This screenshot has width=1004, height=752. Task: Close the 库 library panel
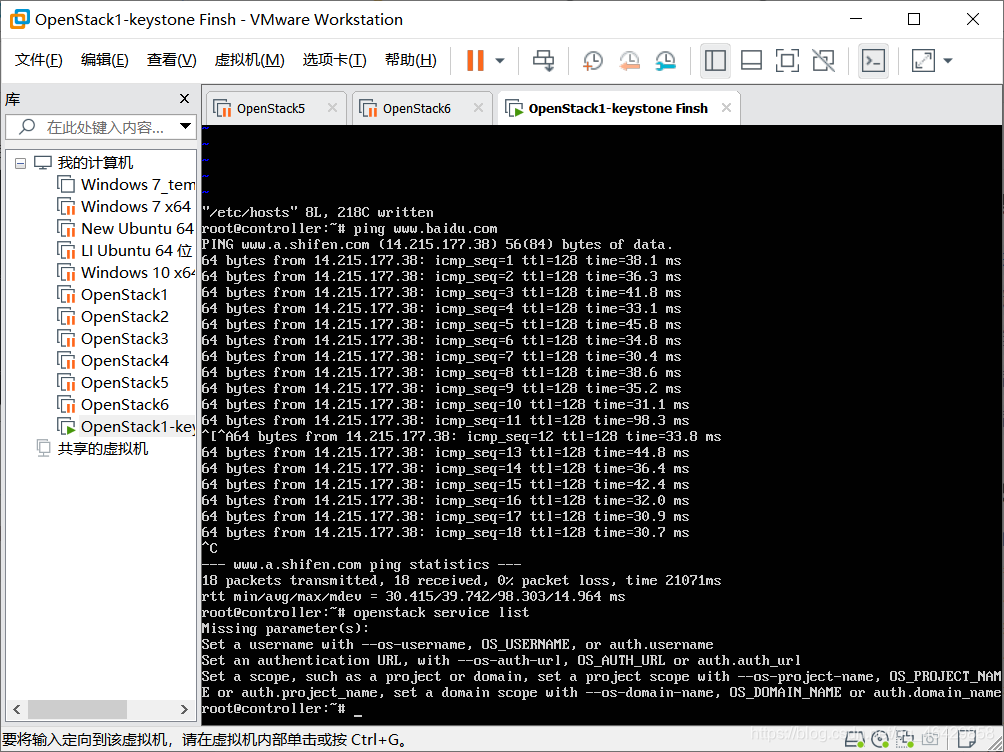point(184,99)
